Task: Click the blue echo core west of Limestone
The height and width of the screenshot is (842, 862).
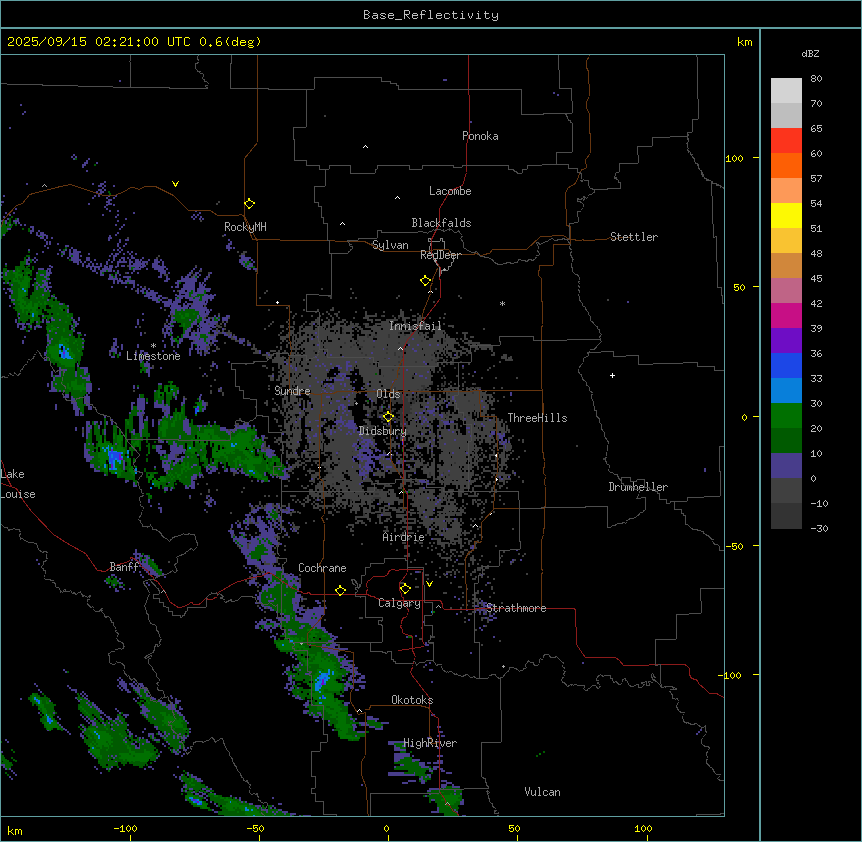Action: (64, 352)
